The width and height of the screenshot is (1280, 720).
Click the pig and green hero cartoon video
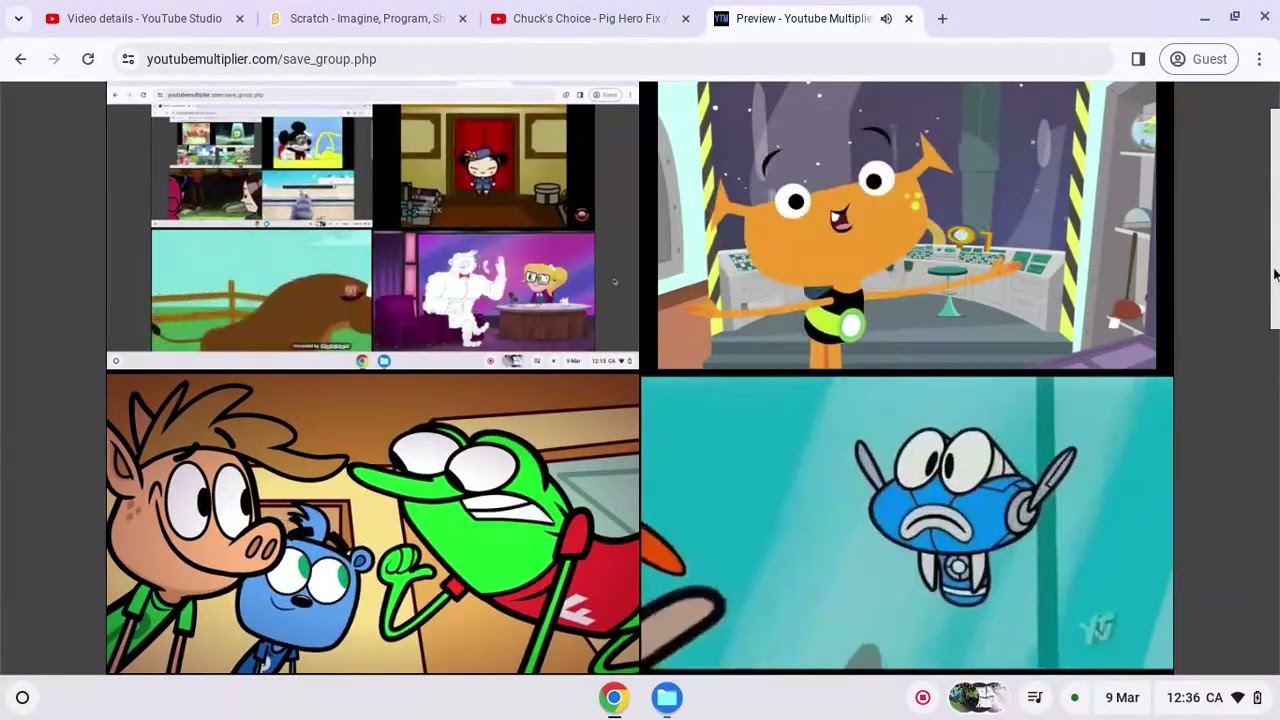pos(372,524)
